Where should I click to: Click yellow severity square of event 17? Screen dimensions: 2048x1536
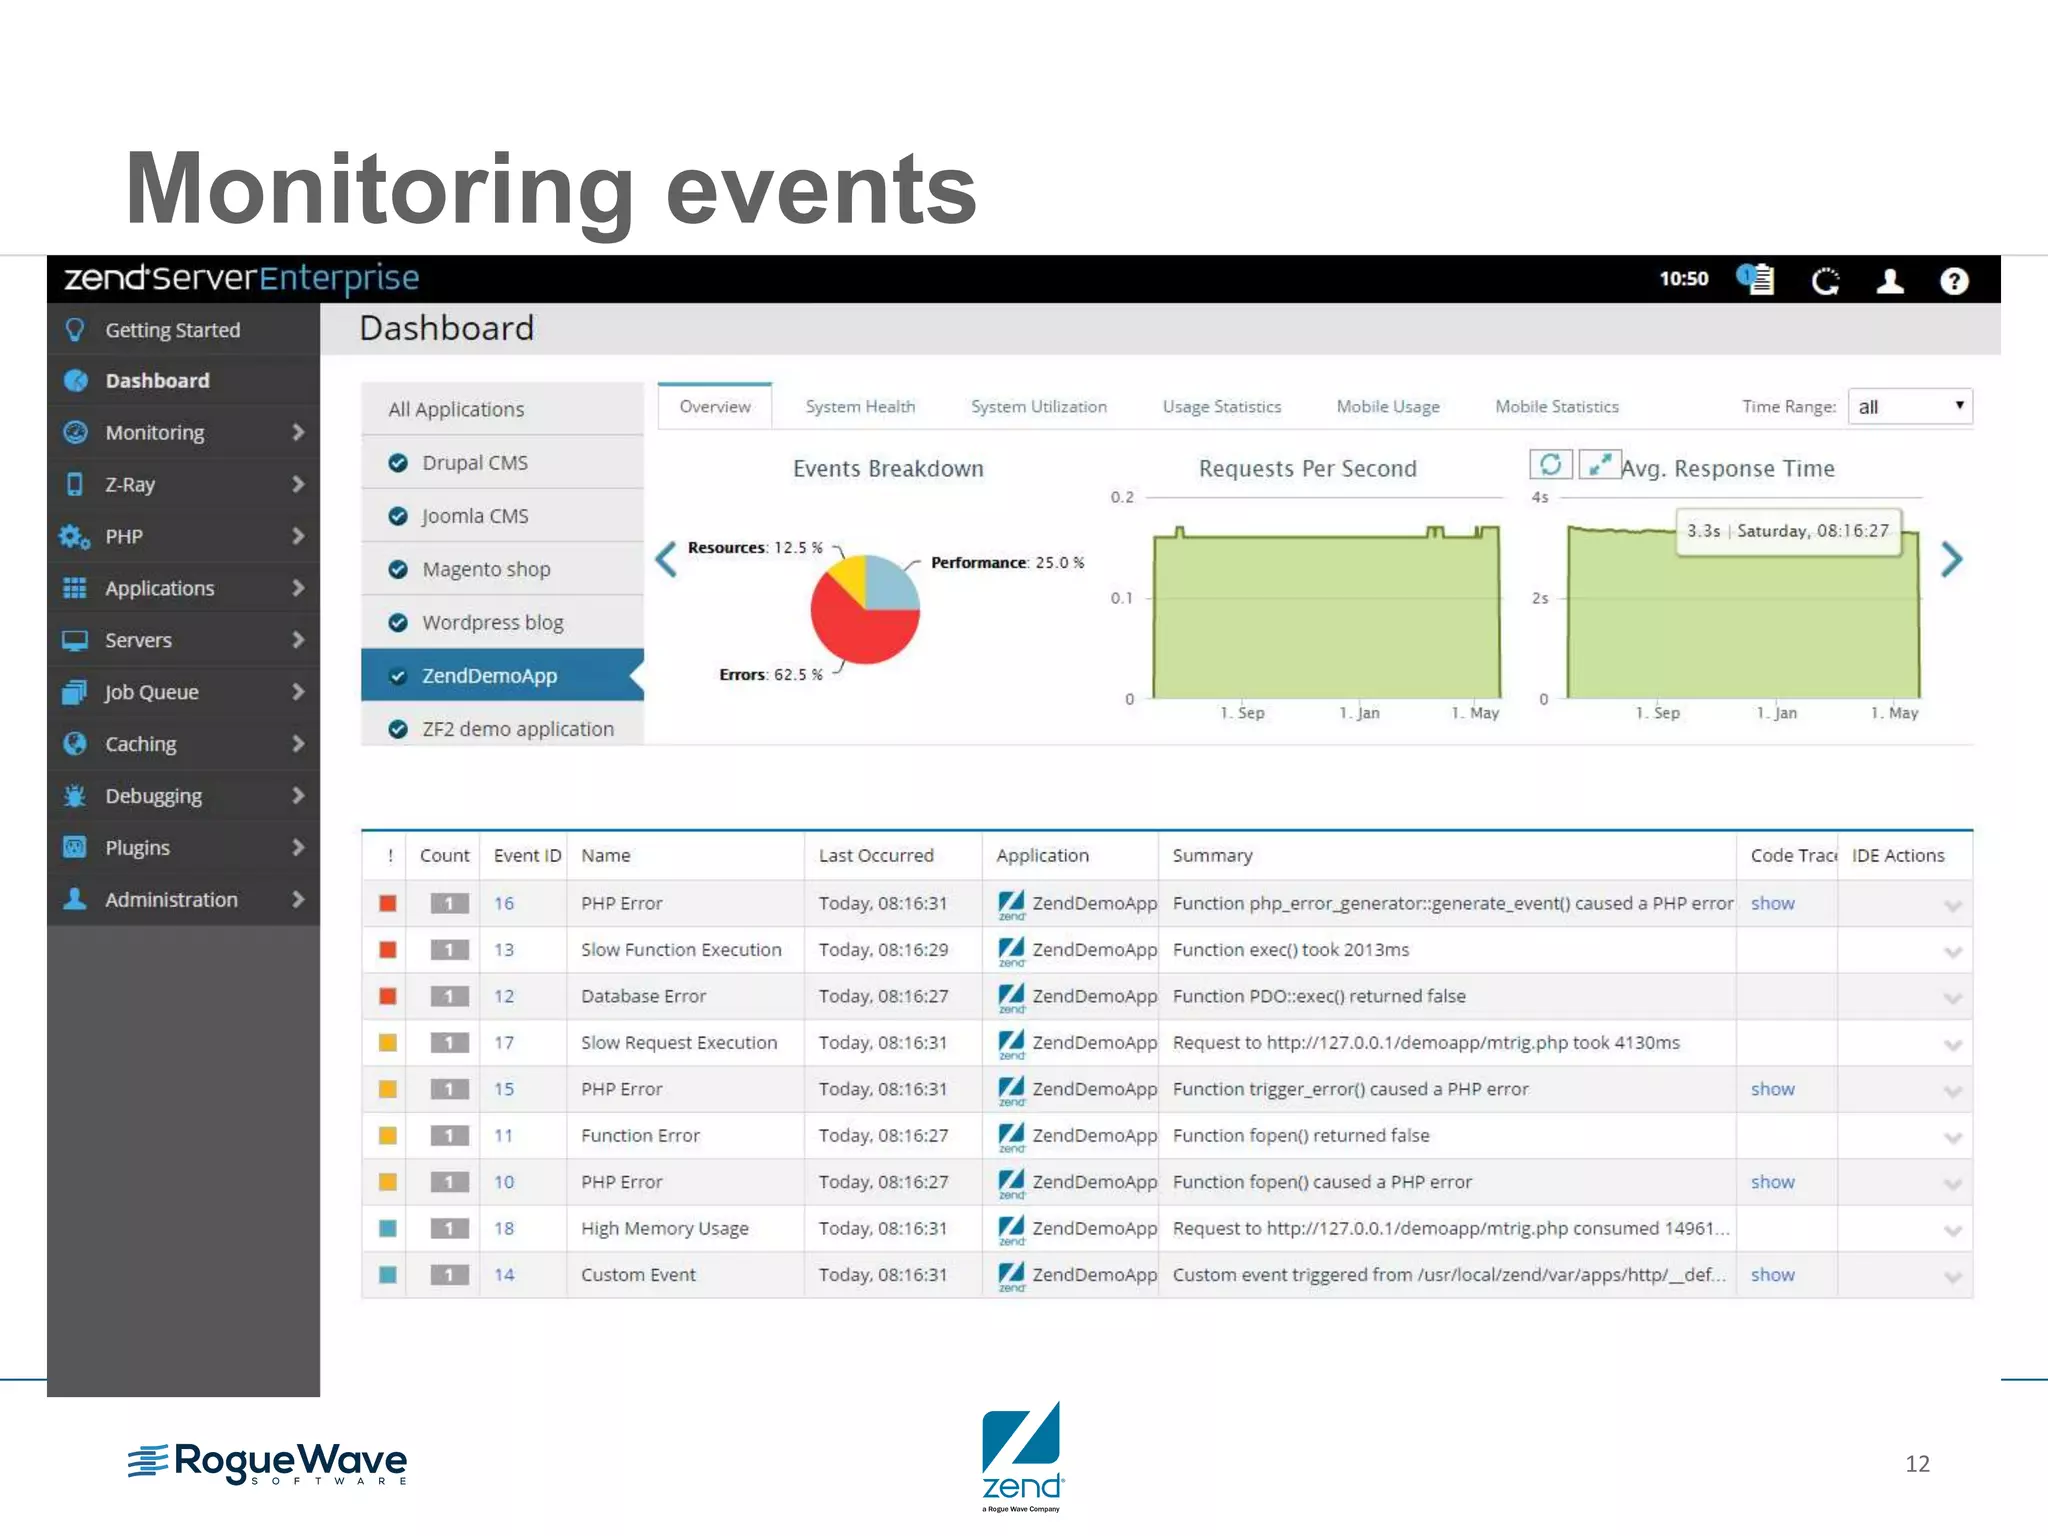(388, 1043)
